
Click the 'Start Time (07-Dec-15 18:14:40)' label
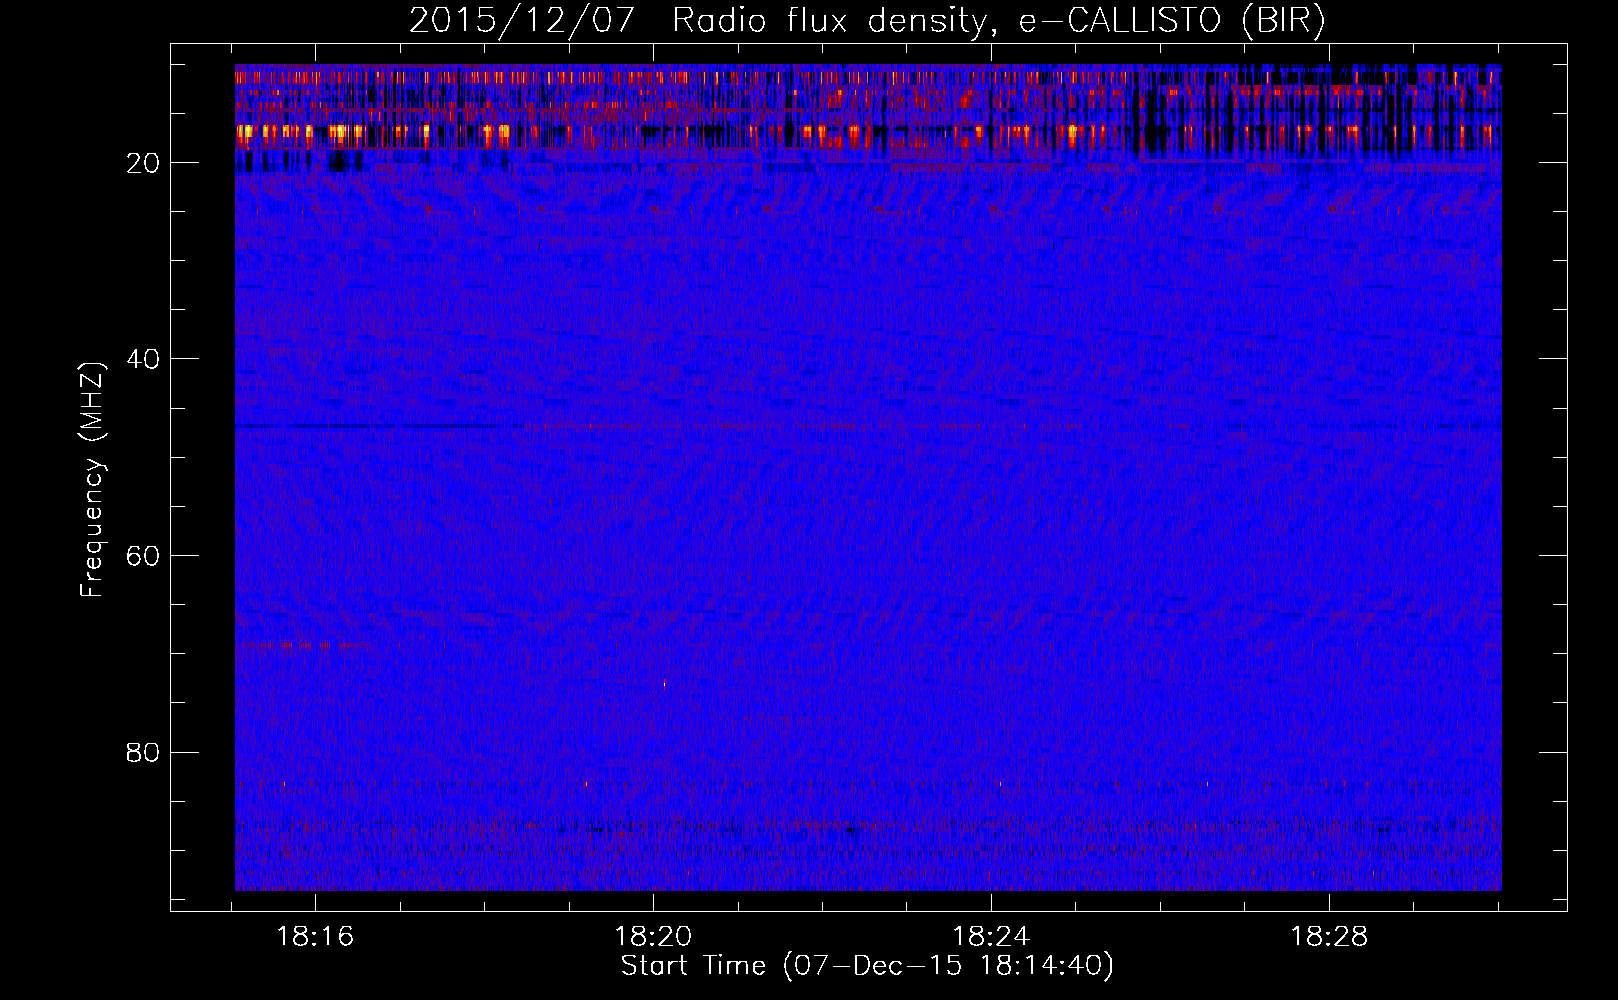tap(867, 966)
